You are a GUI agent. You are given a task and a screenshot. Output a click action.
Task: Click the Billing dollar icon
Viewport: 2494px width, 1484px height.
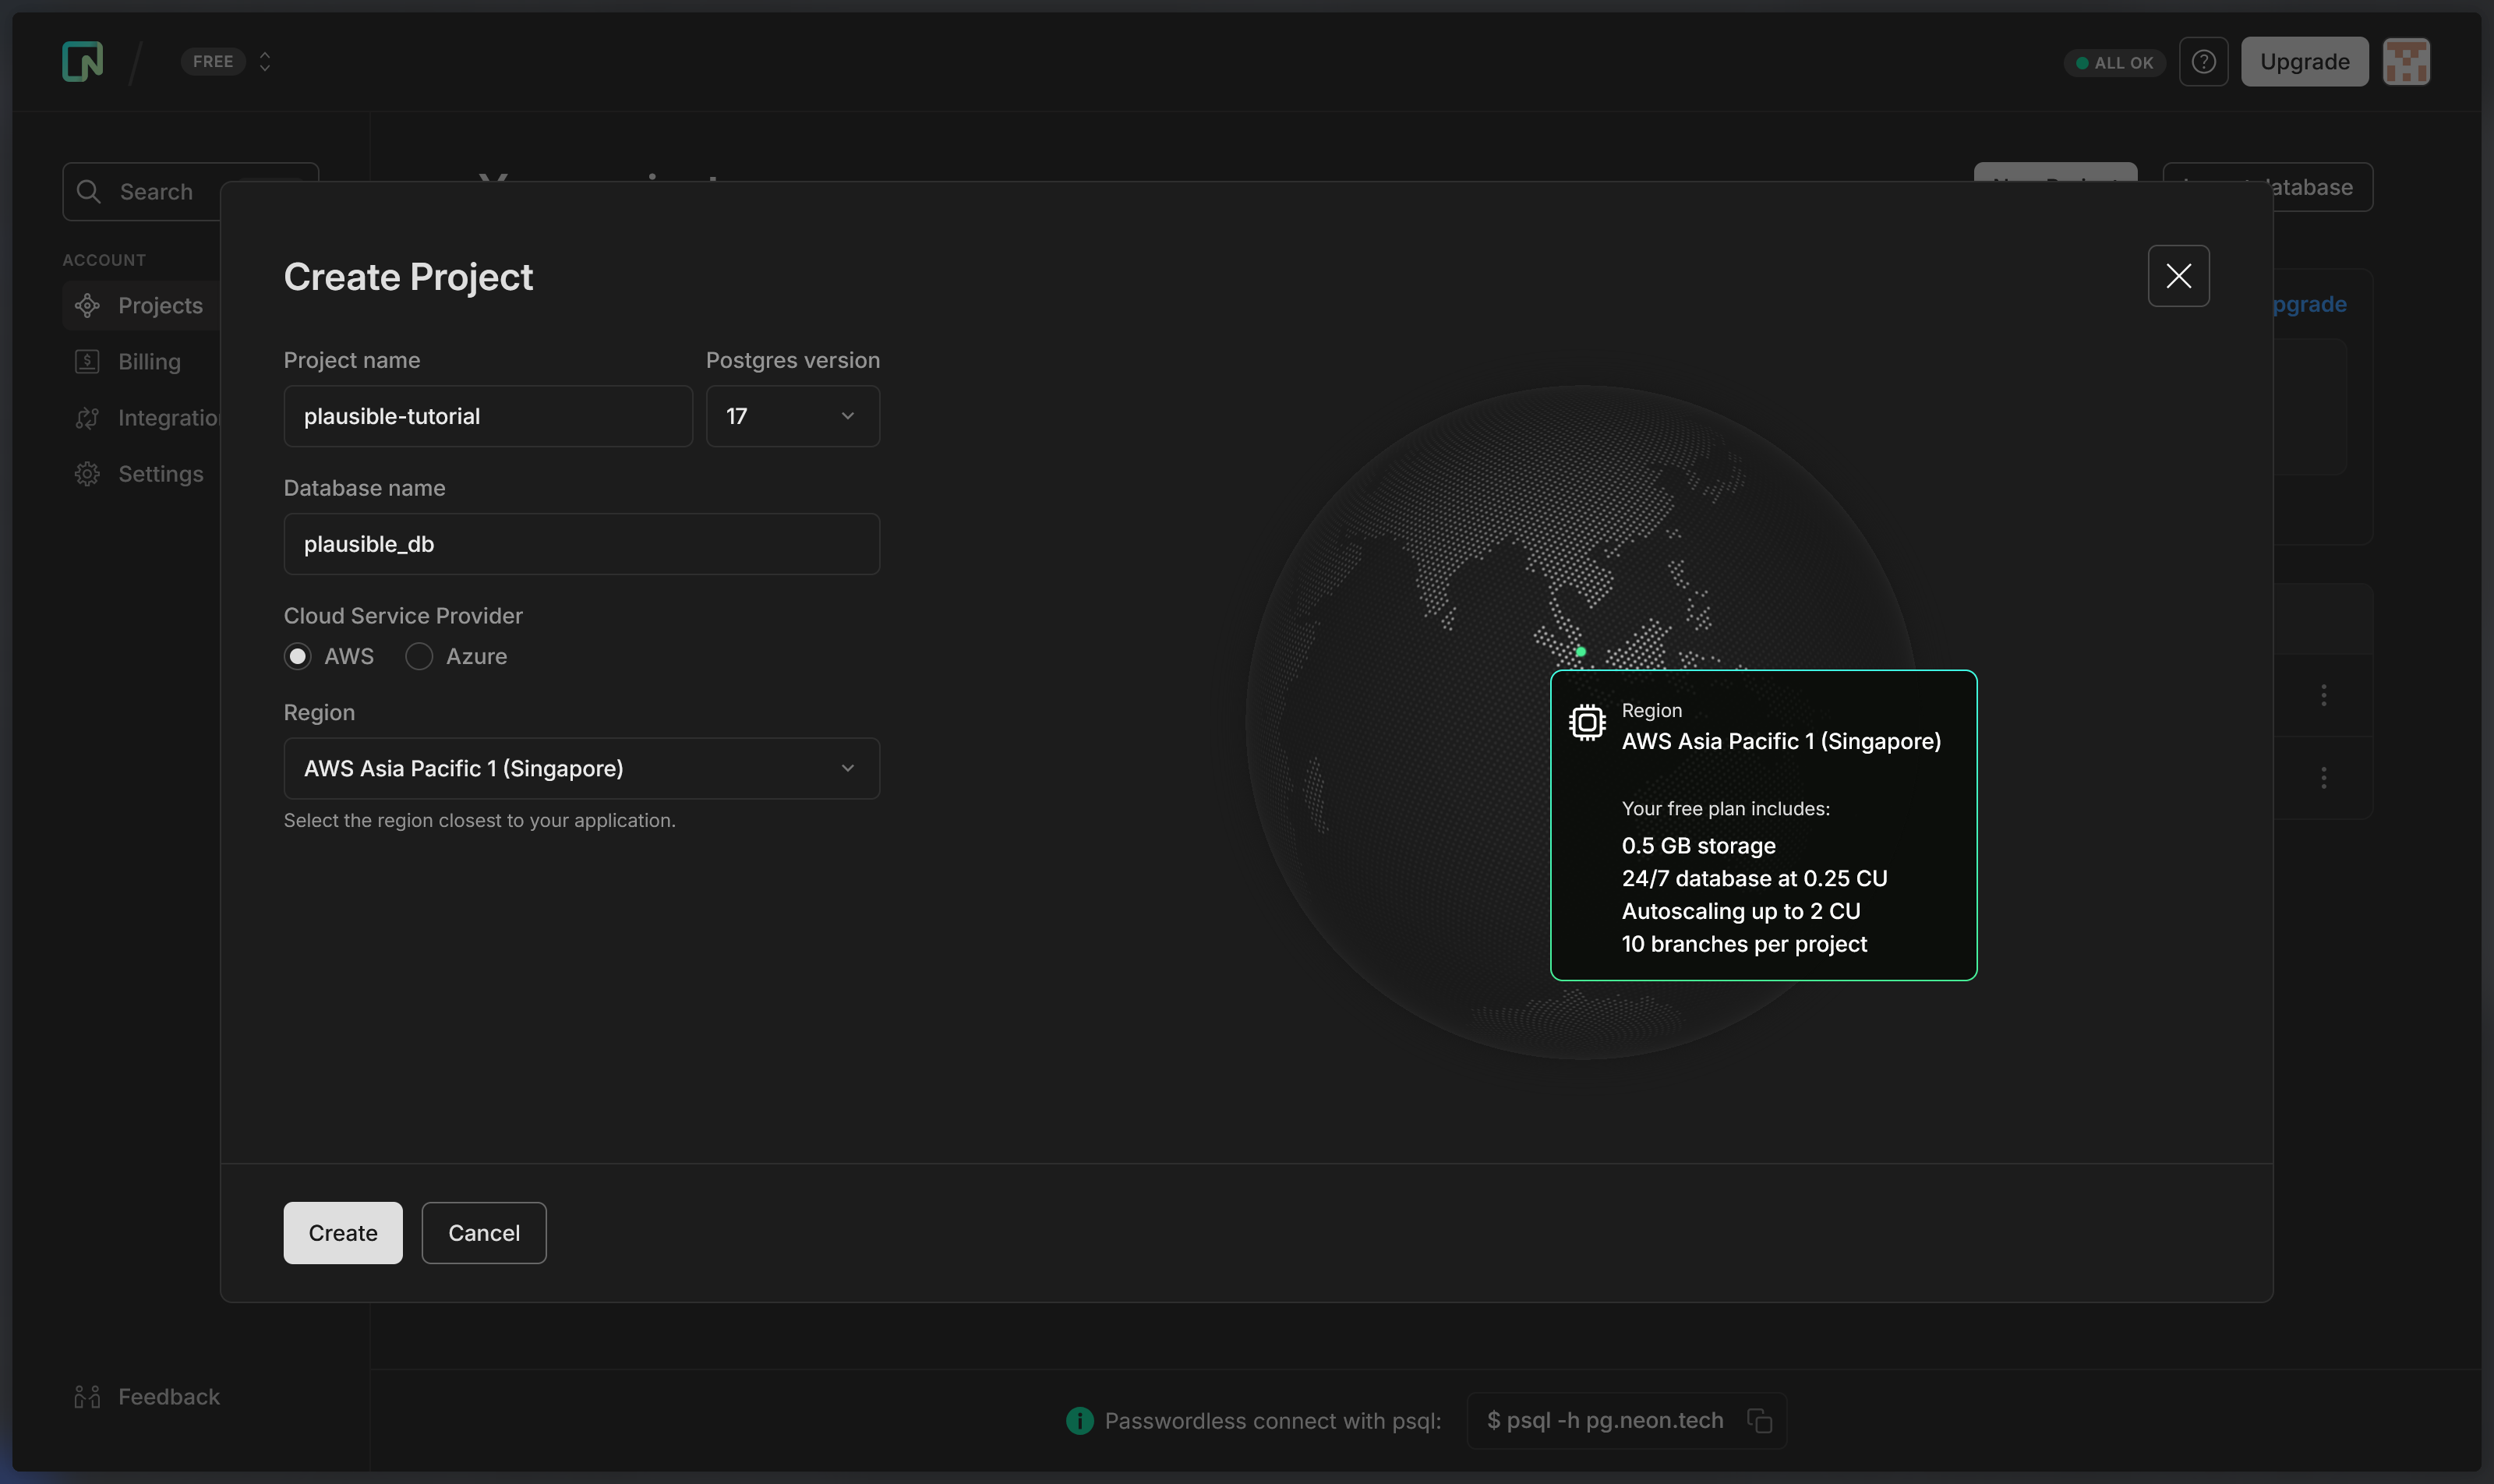(87, 361)
